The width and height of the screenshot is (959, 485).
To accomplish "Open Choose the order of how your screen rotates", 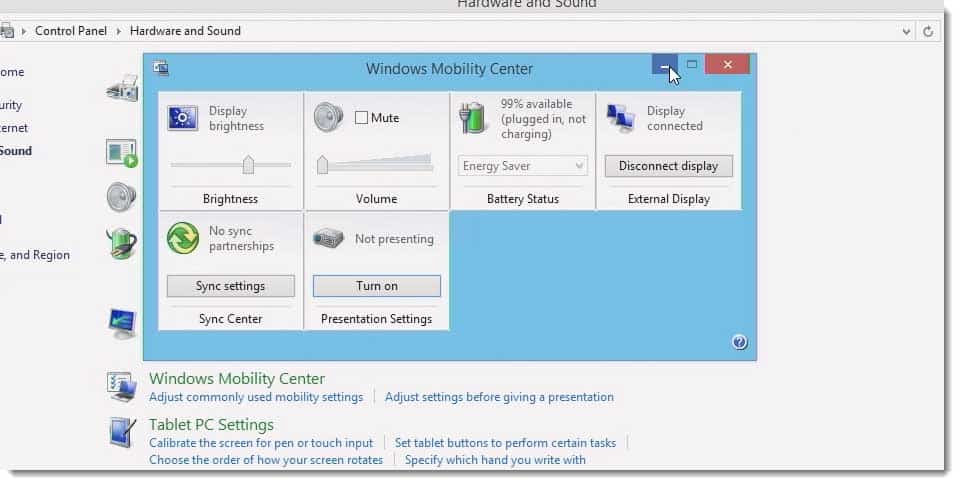I will (x=266, y=460).
